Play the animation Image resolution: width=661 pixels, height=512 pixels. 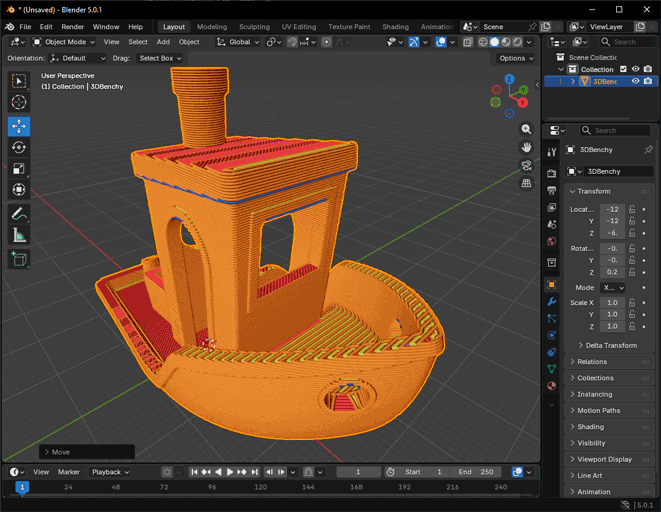(230, 472)
